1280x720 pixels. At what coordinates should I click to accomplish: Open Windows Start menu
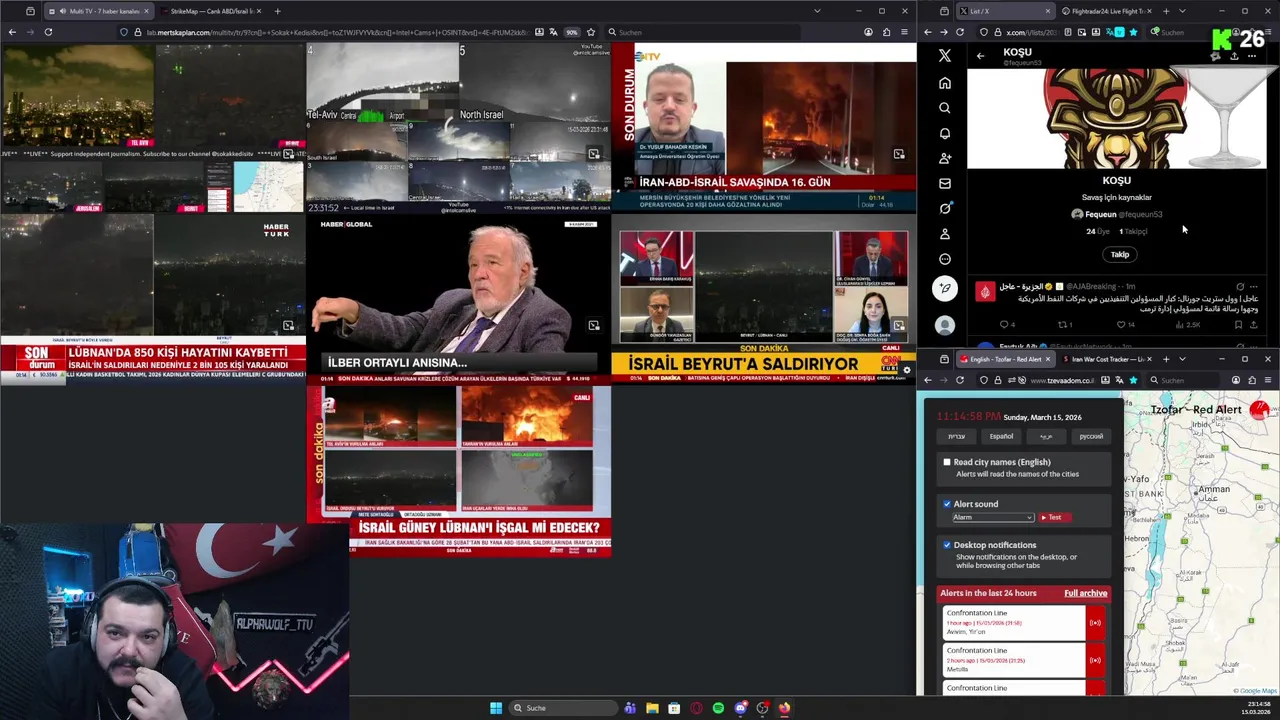click(x=496, y=708)
